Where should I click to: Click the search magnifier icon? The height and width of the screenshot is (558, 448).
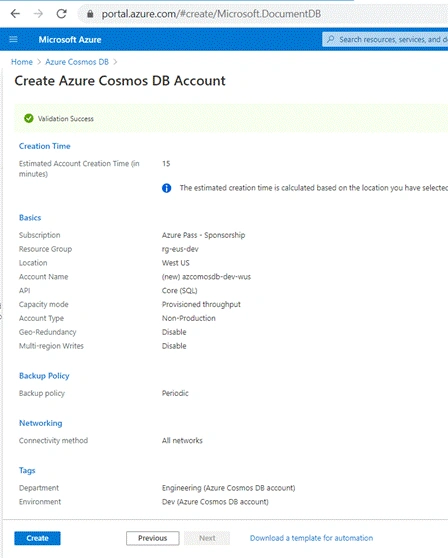[331, 39]
